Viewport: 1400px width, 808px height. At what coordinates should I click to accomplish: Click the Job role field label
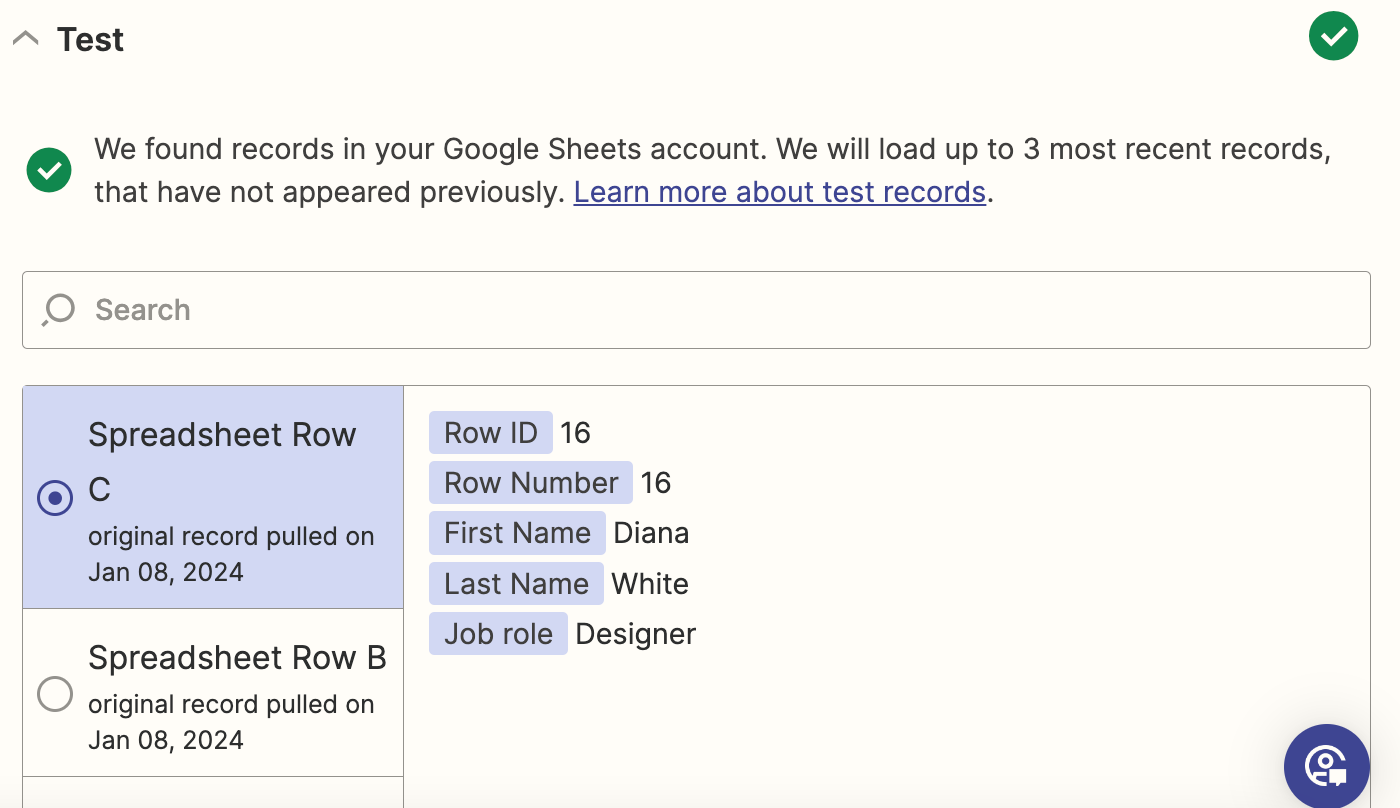coord(498,634)
